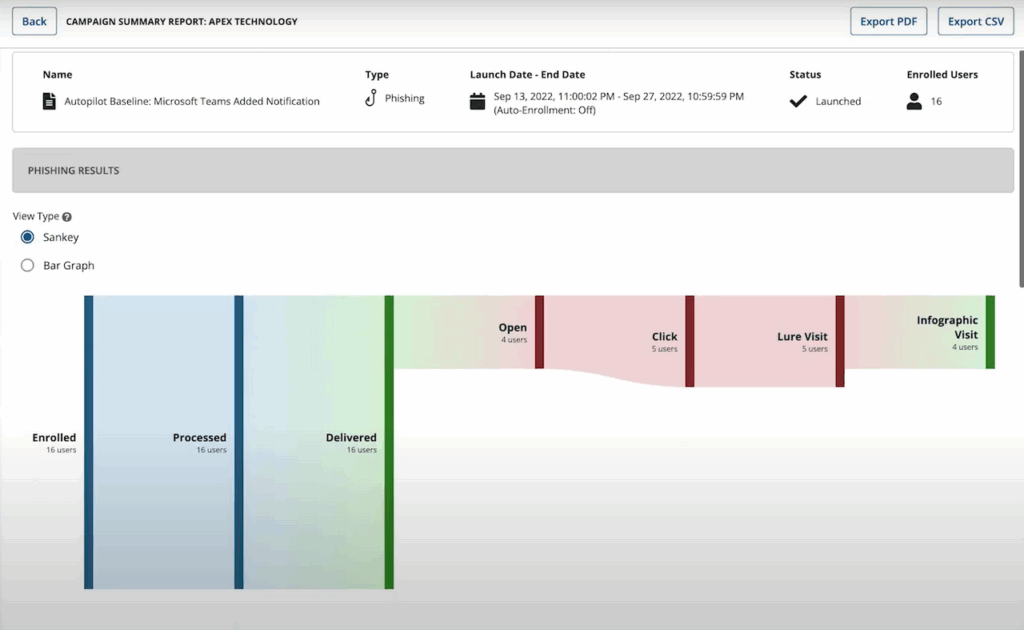This screenshot has width=1024, height=630.
Task: Select the Sankey view radio button
Action: coord(28,238)
